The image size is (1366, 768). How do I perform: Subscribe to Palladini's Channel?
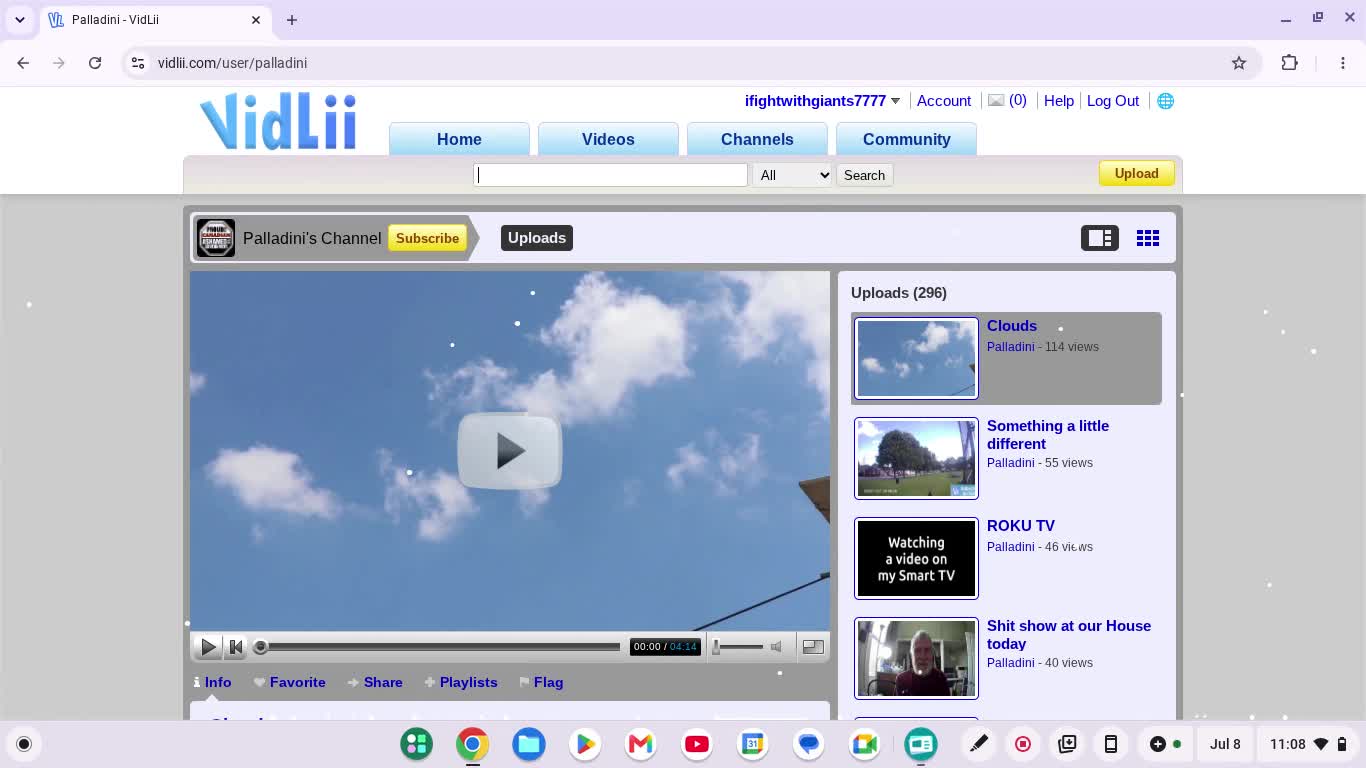click(x=427, y=238)
